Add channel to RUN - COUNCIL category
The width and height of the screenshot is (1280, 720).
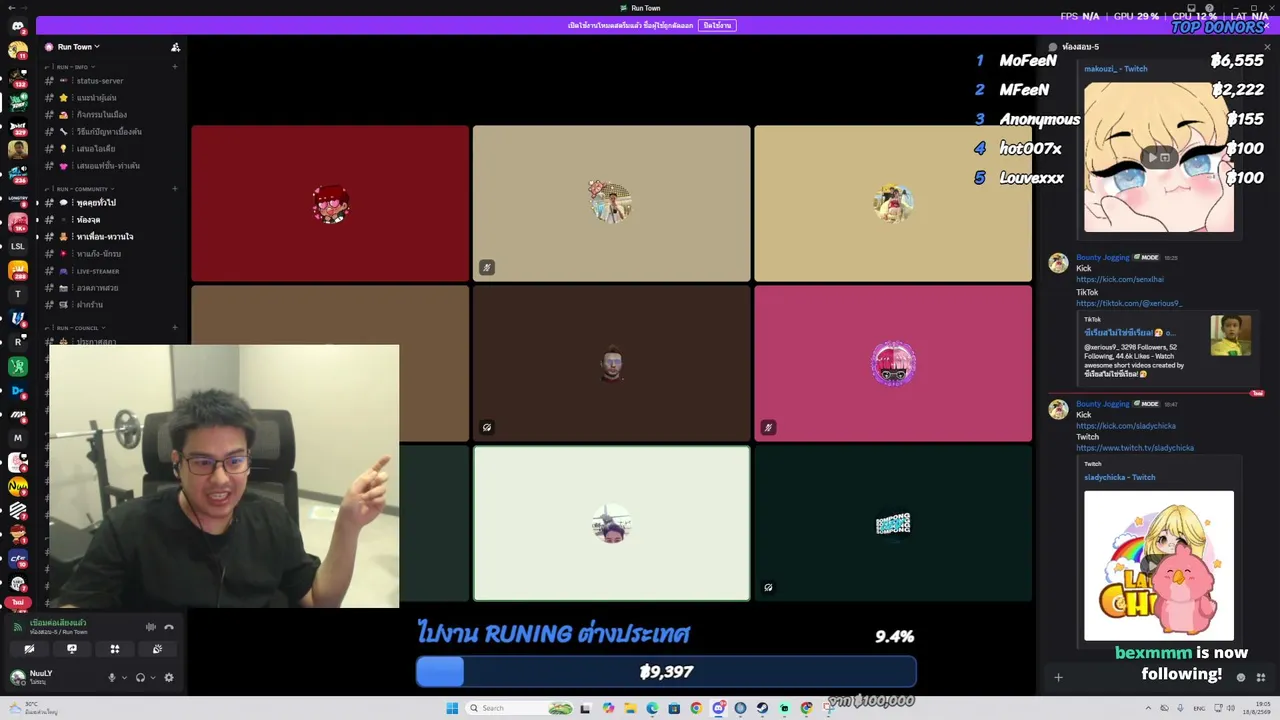(x=175, y=328)
